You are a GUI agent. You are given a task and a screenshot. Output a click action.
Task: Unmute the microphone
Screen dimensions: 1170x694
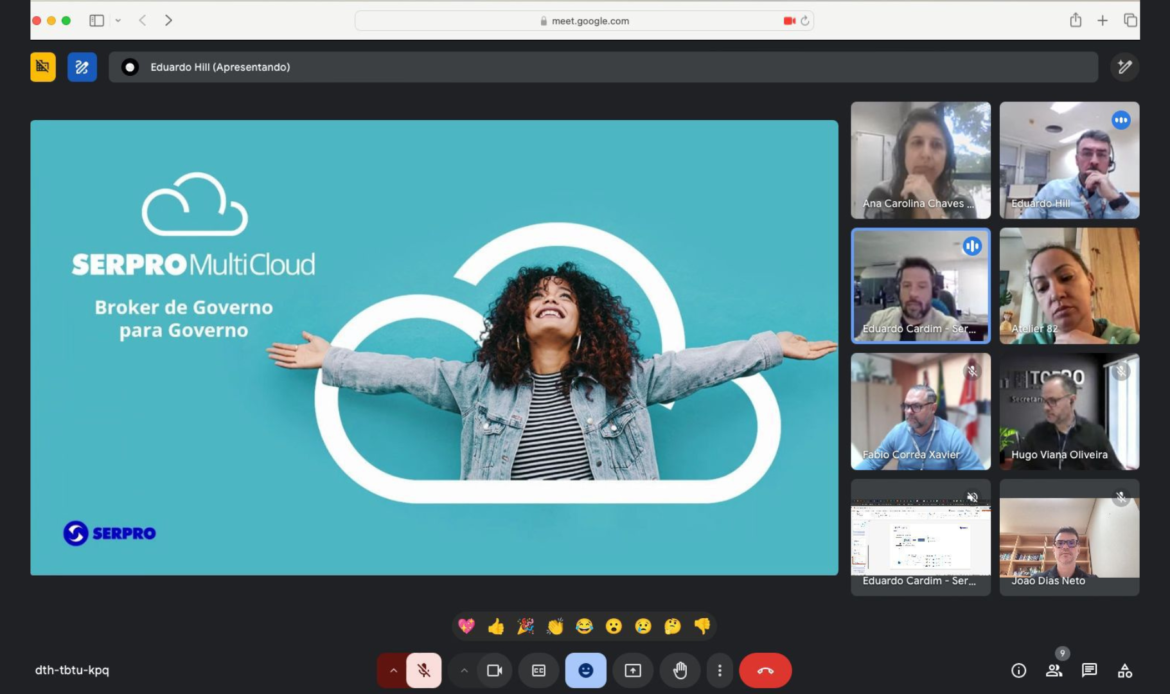(x=424, y=670)
